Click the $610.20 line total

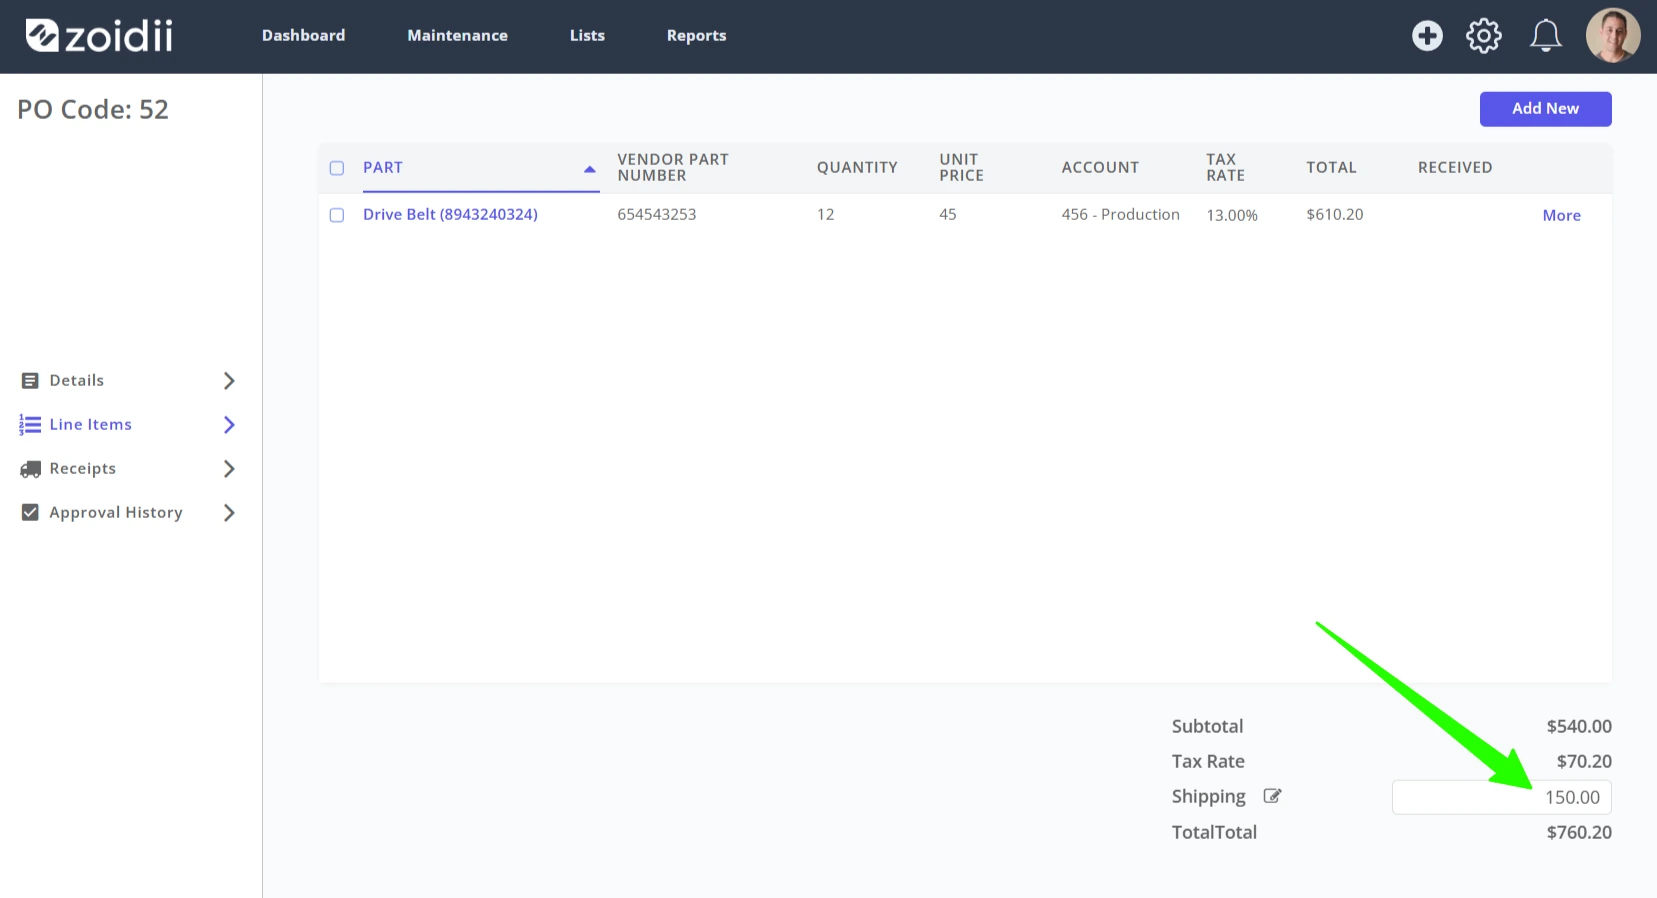pos(1335,214)
